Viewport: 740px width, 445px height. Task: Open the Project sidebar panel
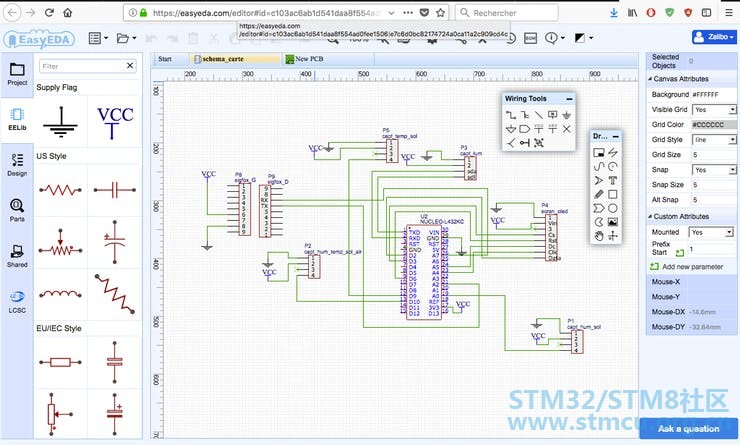click(17, 75)
